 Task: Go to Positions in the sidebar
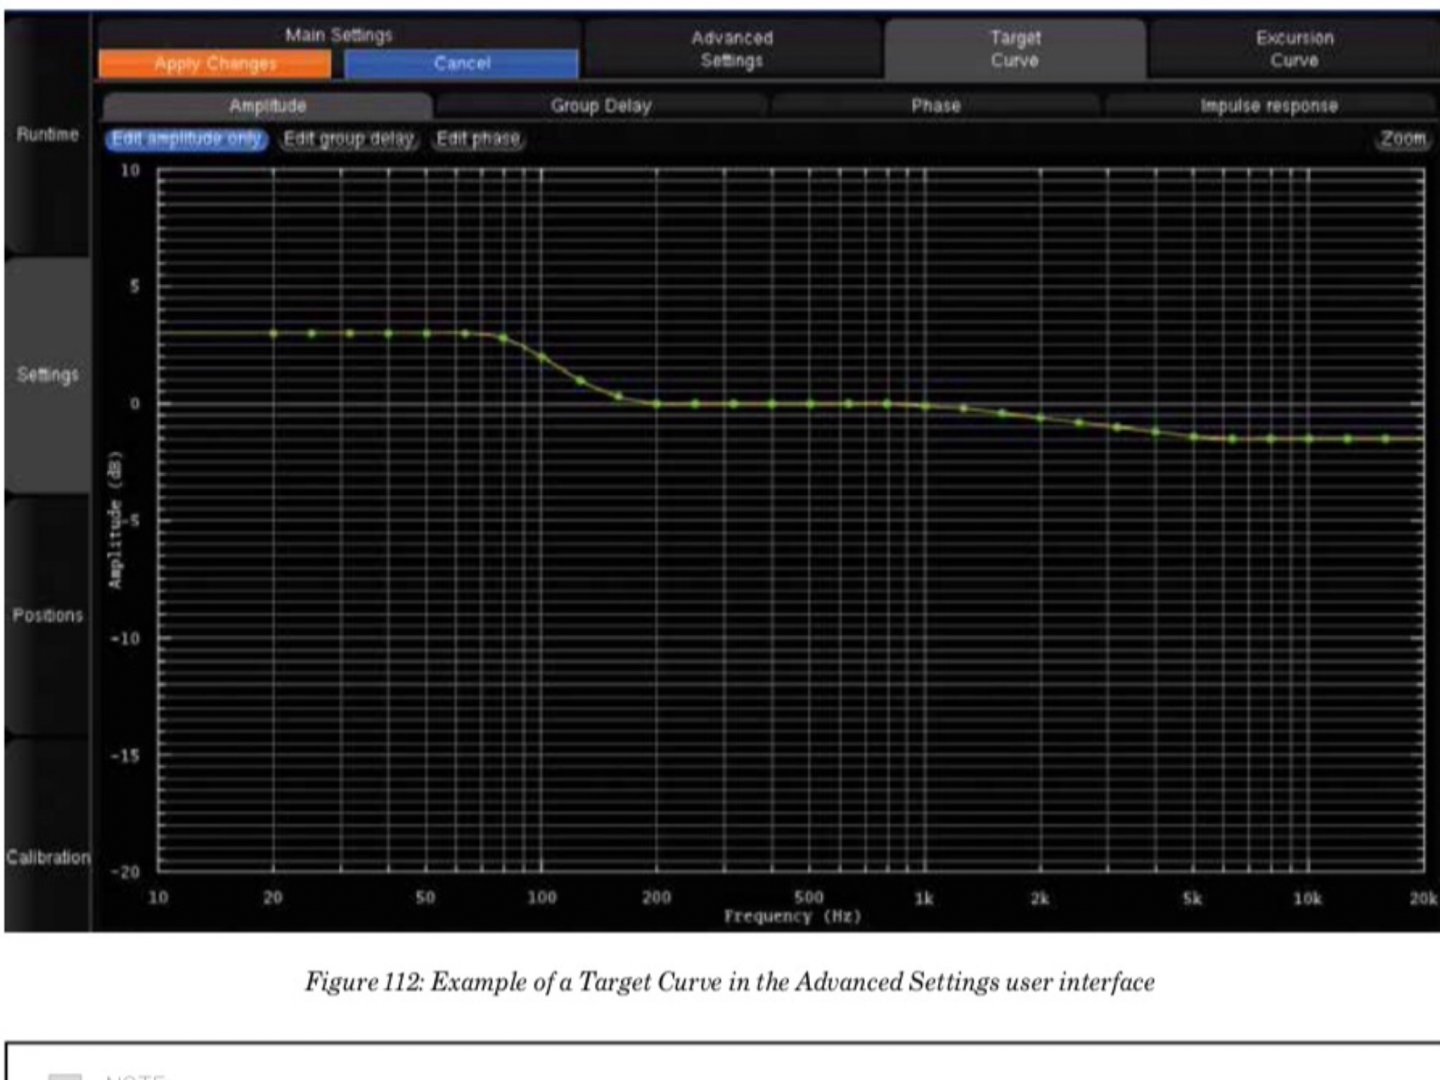(x=47, y=615)
